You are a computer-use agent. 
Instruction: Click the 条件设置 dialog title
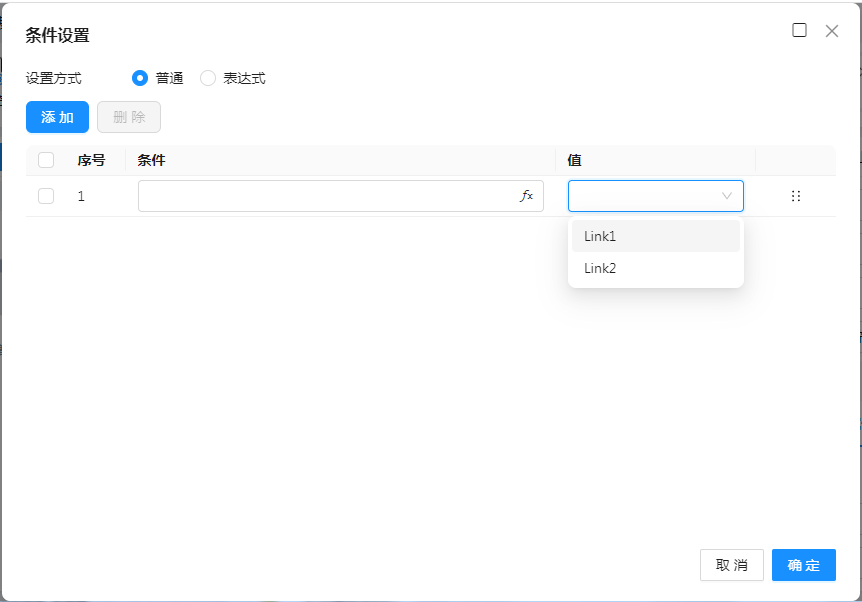pyautogui.click(x=57, y=36)
